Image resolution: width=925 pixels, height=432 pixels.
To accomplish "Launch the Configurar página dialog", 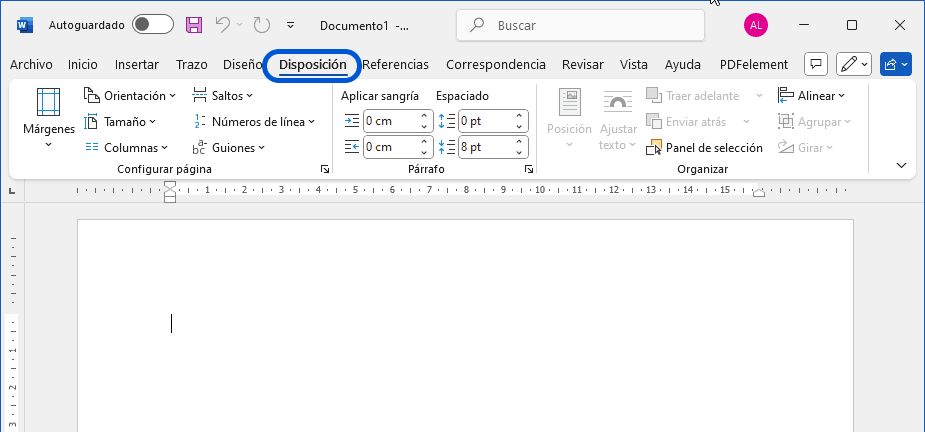I will 325,169.
